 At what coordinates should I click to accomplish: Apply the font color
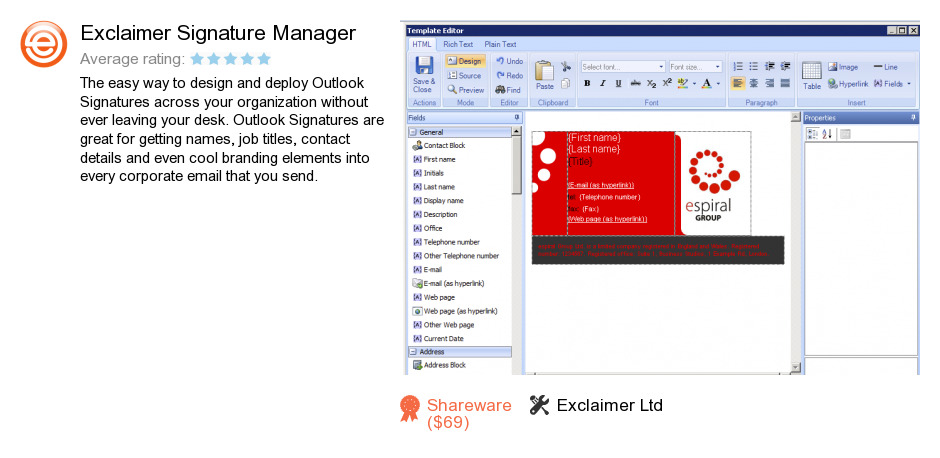point(707,83)
